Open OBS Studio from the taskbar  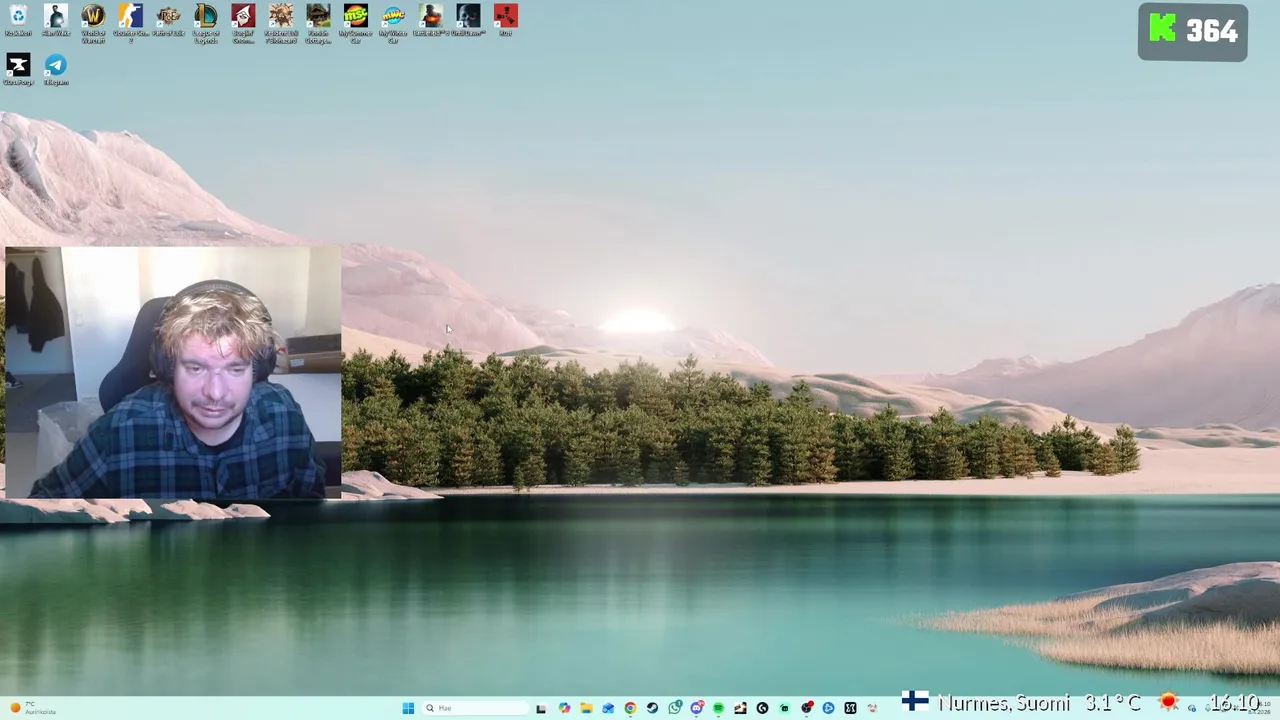click(807, 708)
